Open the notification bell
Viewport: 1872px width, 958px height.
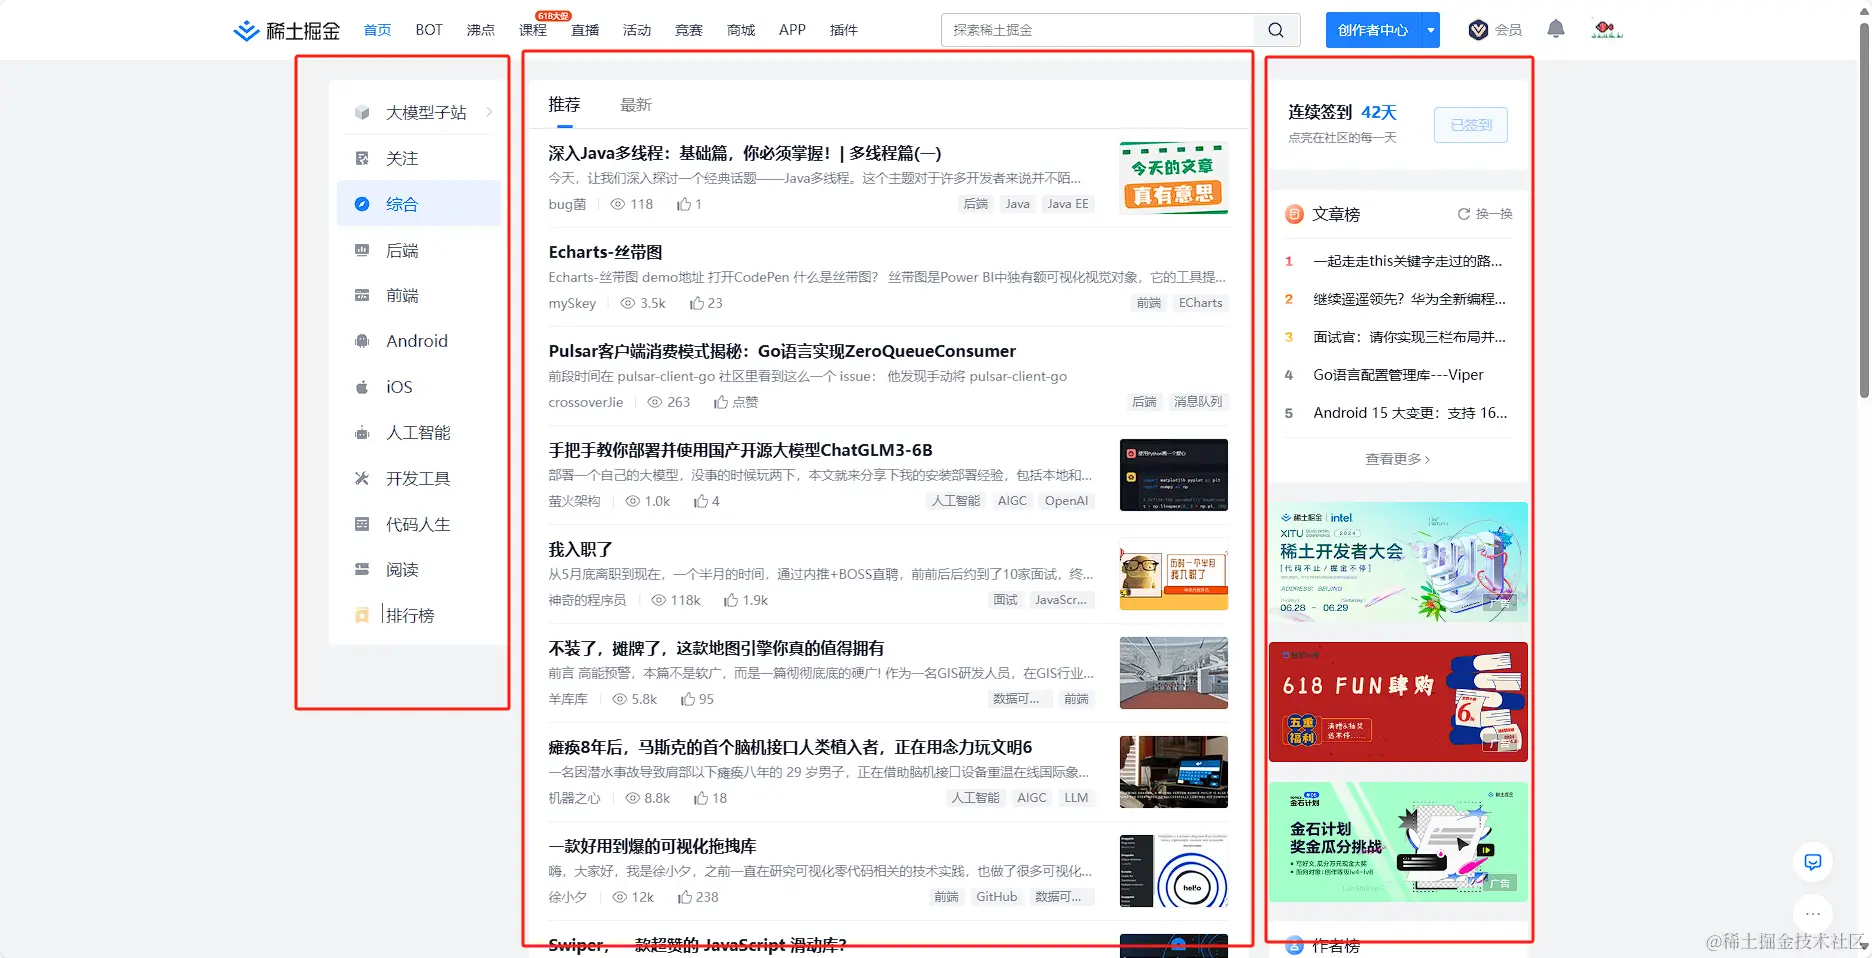(x=1555, y=29)
